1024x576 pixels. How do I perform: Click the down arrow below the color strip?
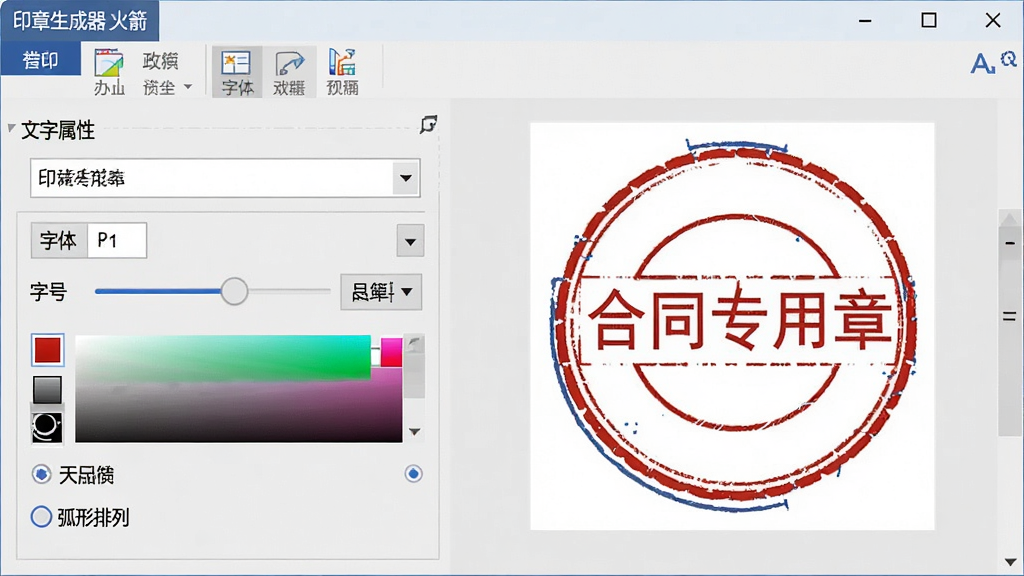click(x=414, y=431)
